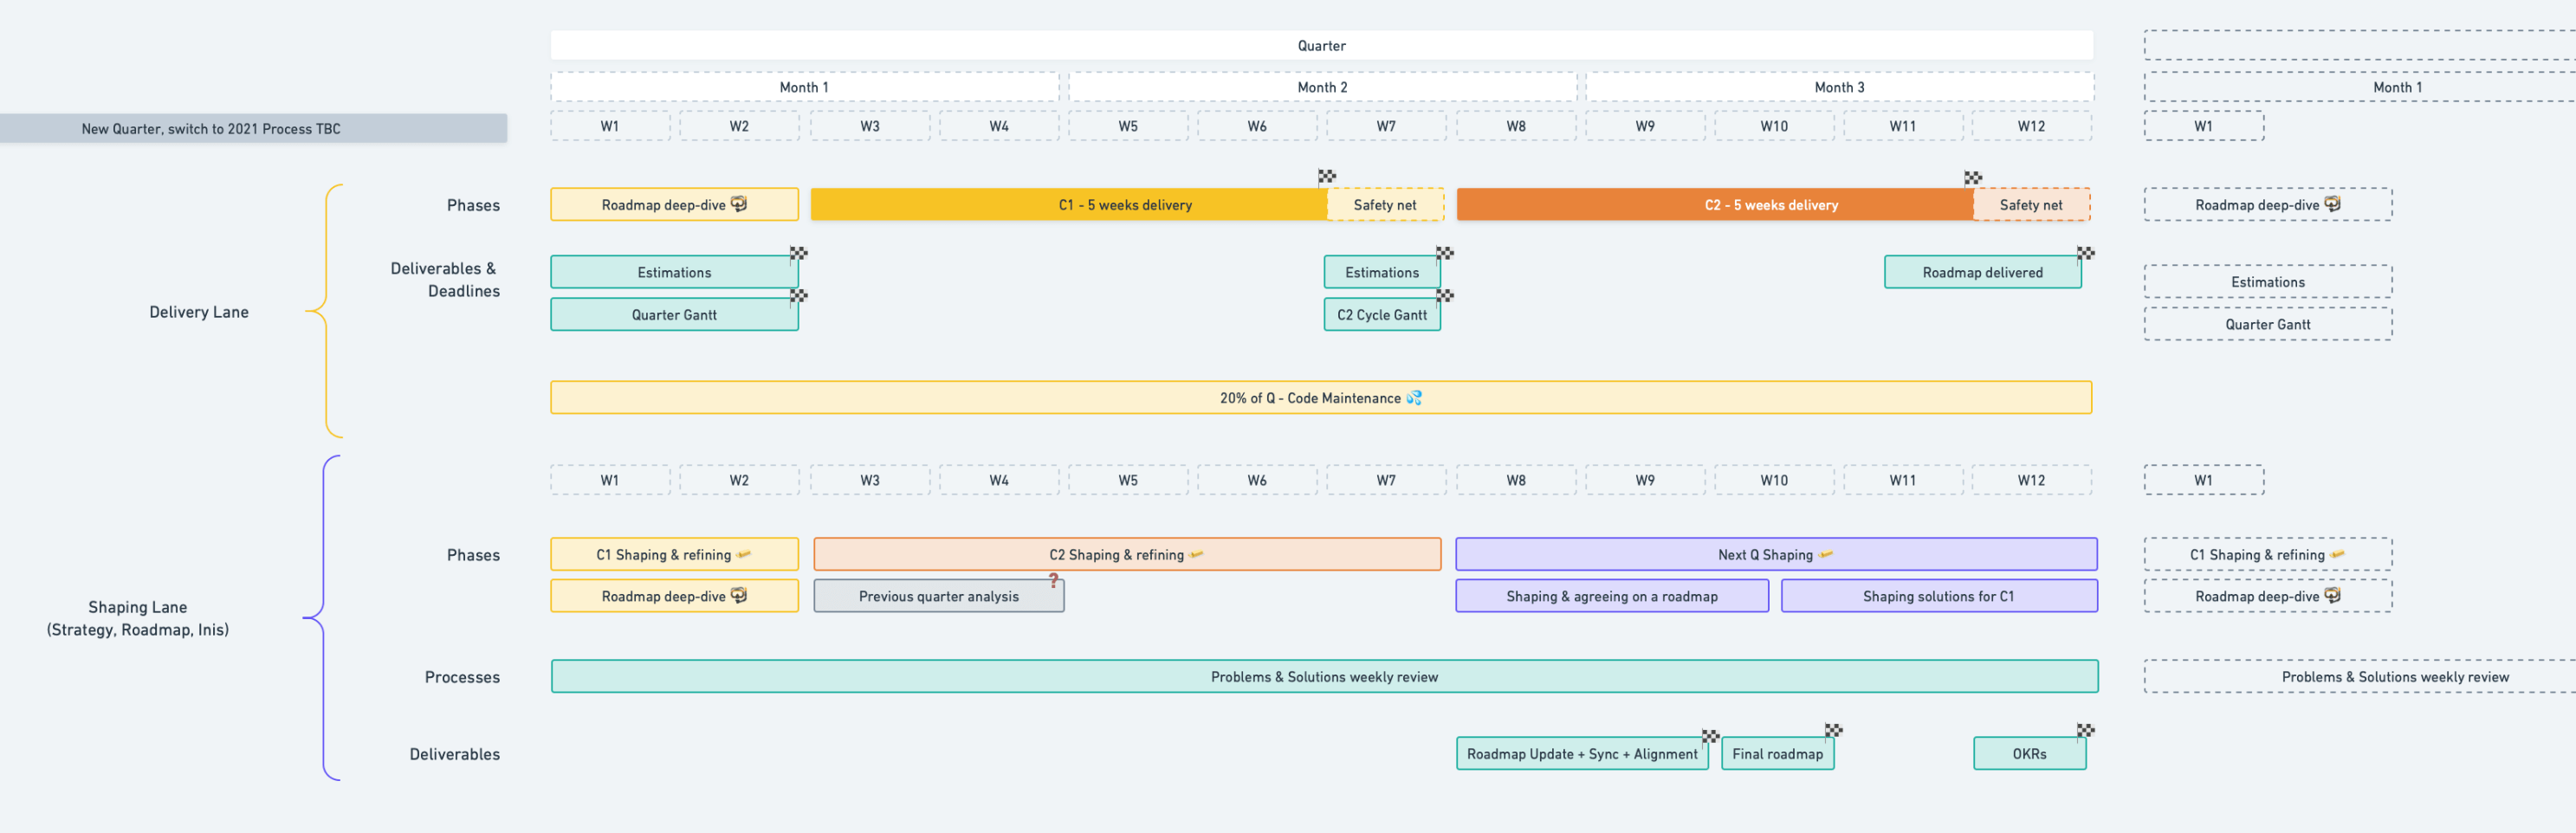The width and height of the screenshot is (2576, 833).
Task: Click the flag on Roadmap Update + Sync + Alignment
Action: coord(1710,737)
